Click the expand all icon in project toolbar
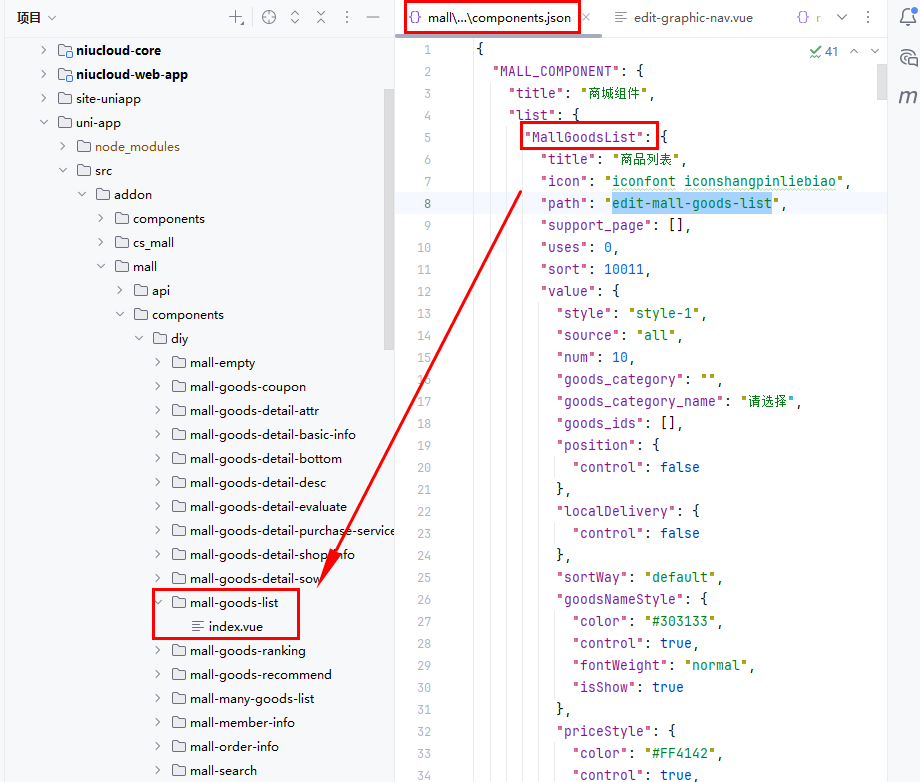920x782 pixels. [x=295, y=17]
